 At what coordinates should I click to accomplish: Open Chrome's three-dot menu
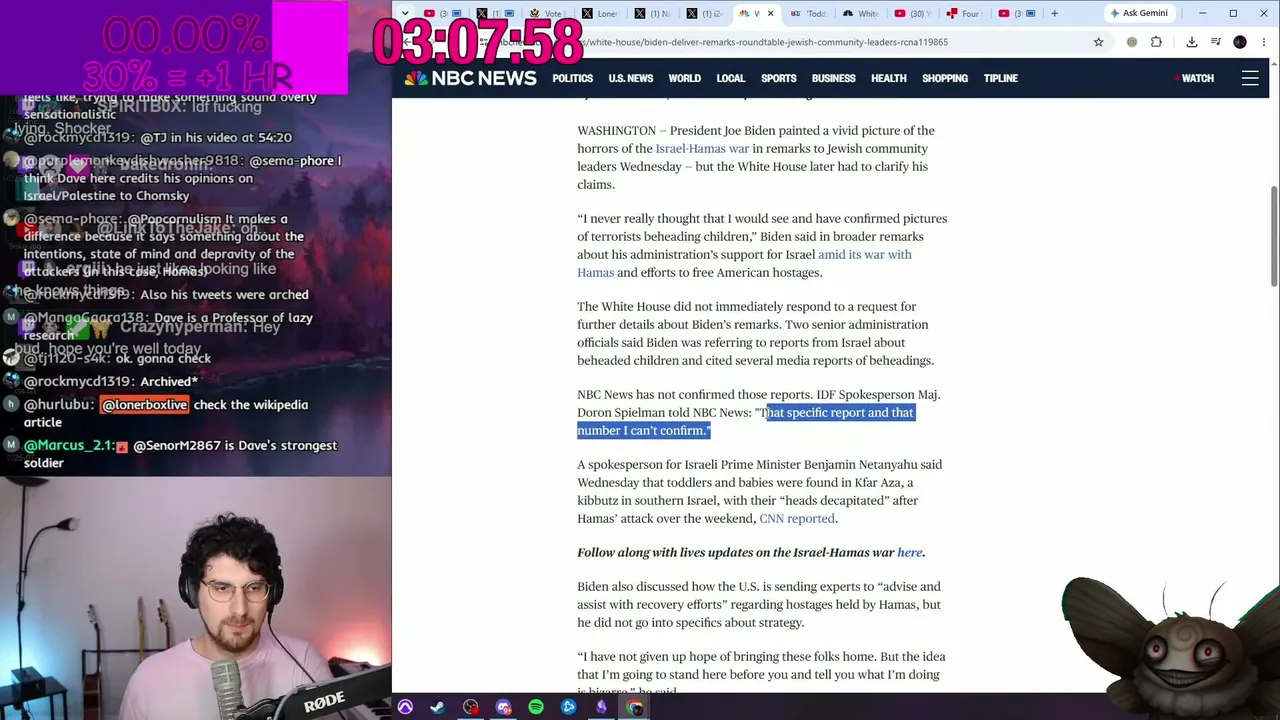(x=1262, y=42)
